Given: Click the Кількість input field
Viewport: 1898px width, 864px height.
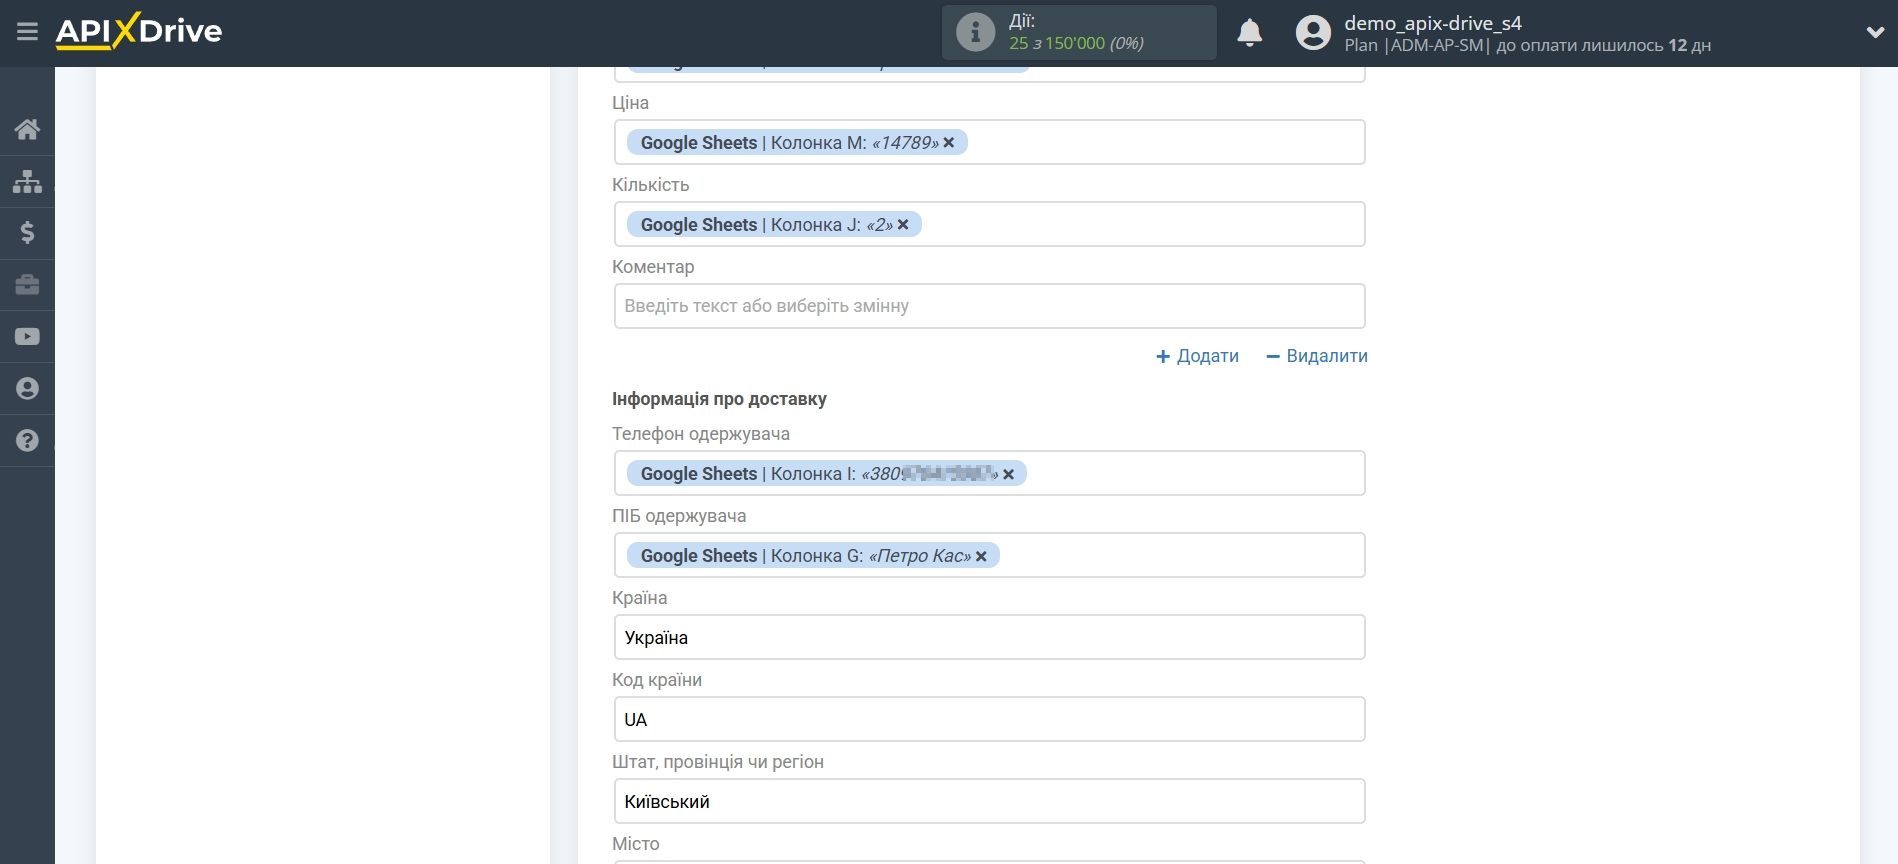Looking at the screenshot, I should click(x=989, y=224).
